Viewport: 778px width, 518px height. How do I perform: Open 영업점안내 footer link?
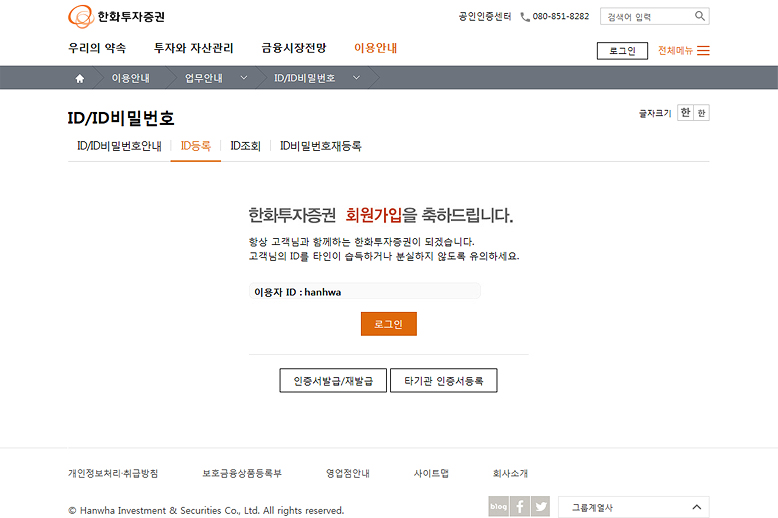coord(348,473)
